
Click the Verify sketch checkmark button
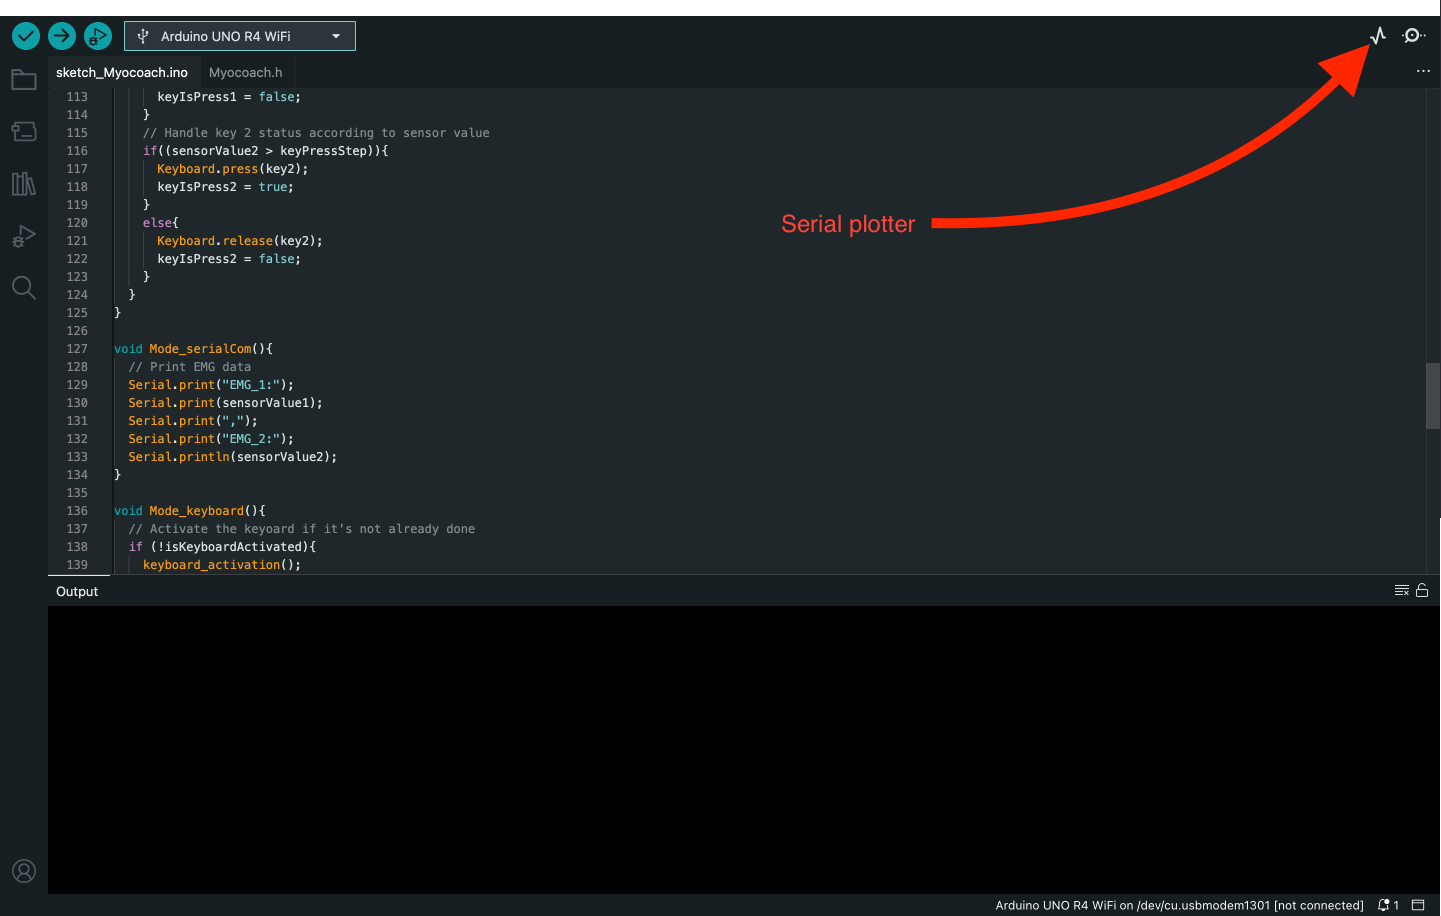coord(26,36)
